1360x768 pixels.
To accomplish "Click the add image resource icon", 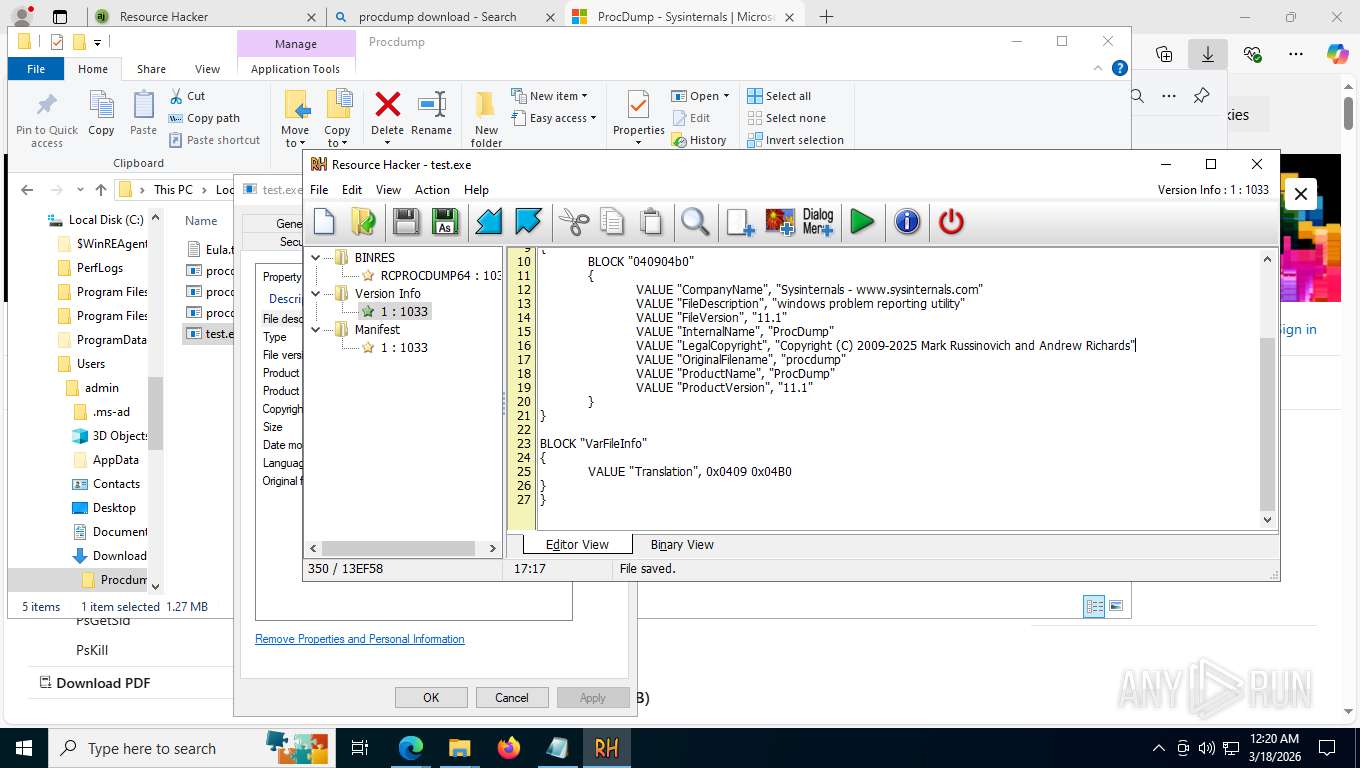I will [x=780, y=222].
